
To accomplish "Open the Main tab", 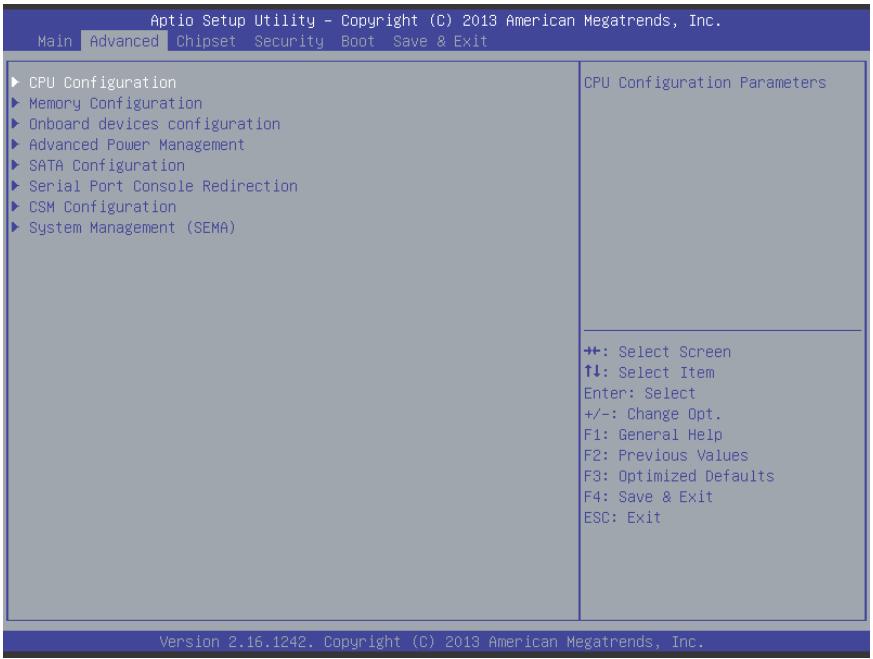I will pos(55,41).
